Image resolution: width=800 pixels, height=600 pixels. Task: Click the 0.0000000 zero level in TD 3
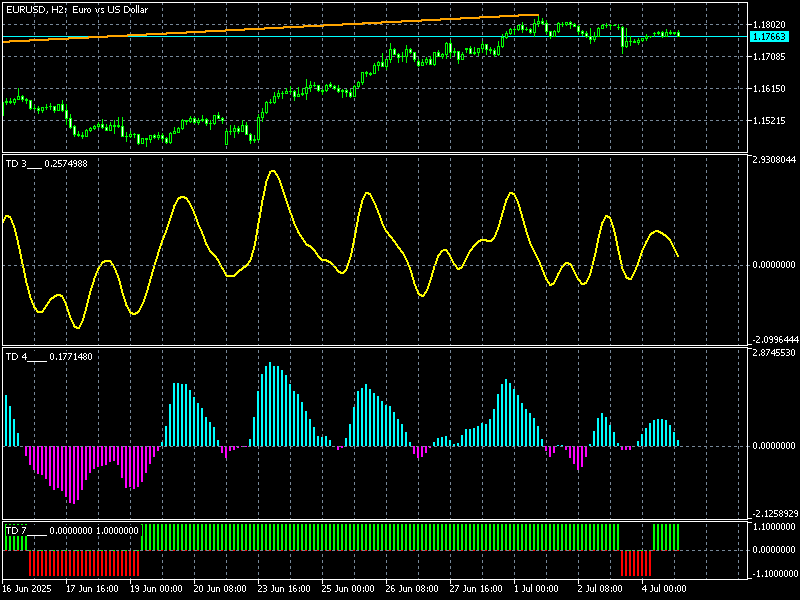(773, 265)
